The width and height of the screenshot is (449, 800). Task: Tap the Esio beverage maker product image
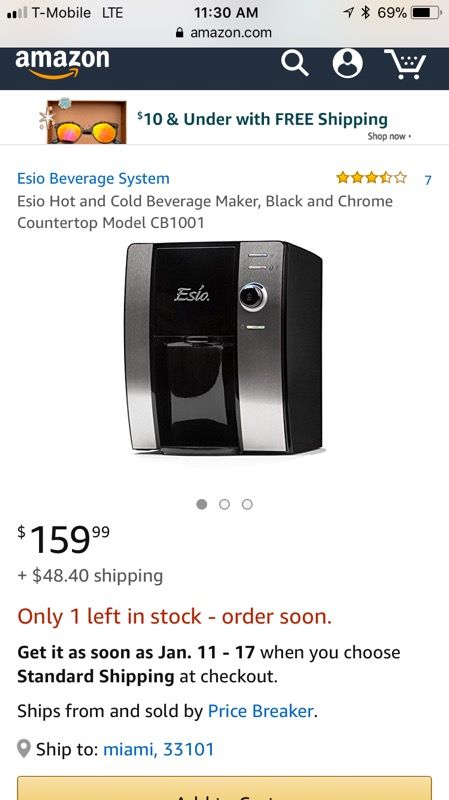click(223, 348)
